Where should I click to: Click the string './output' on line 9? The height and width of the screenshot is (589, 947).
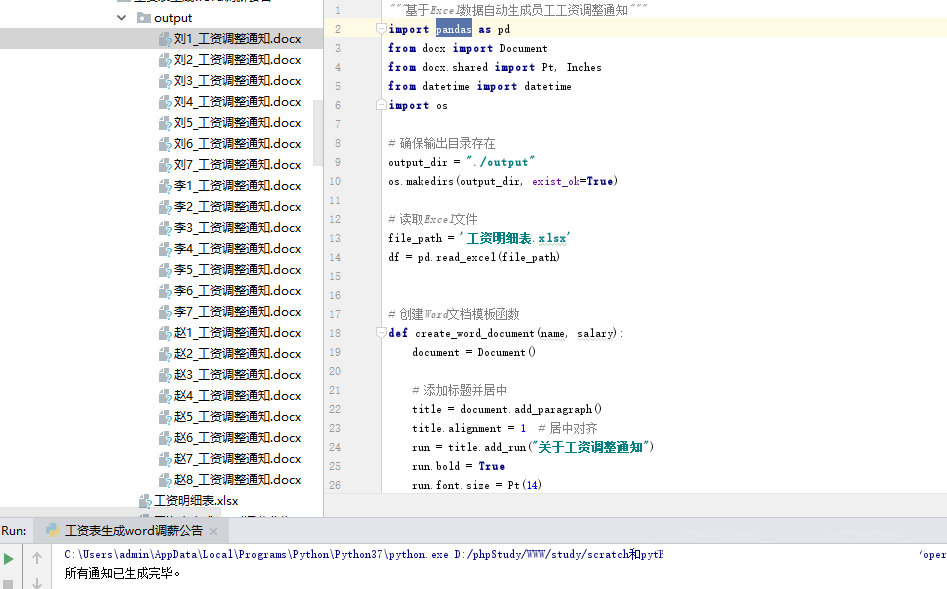tap(500, 162)
